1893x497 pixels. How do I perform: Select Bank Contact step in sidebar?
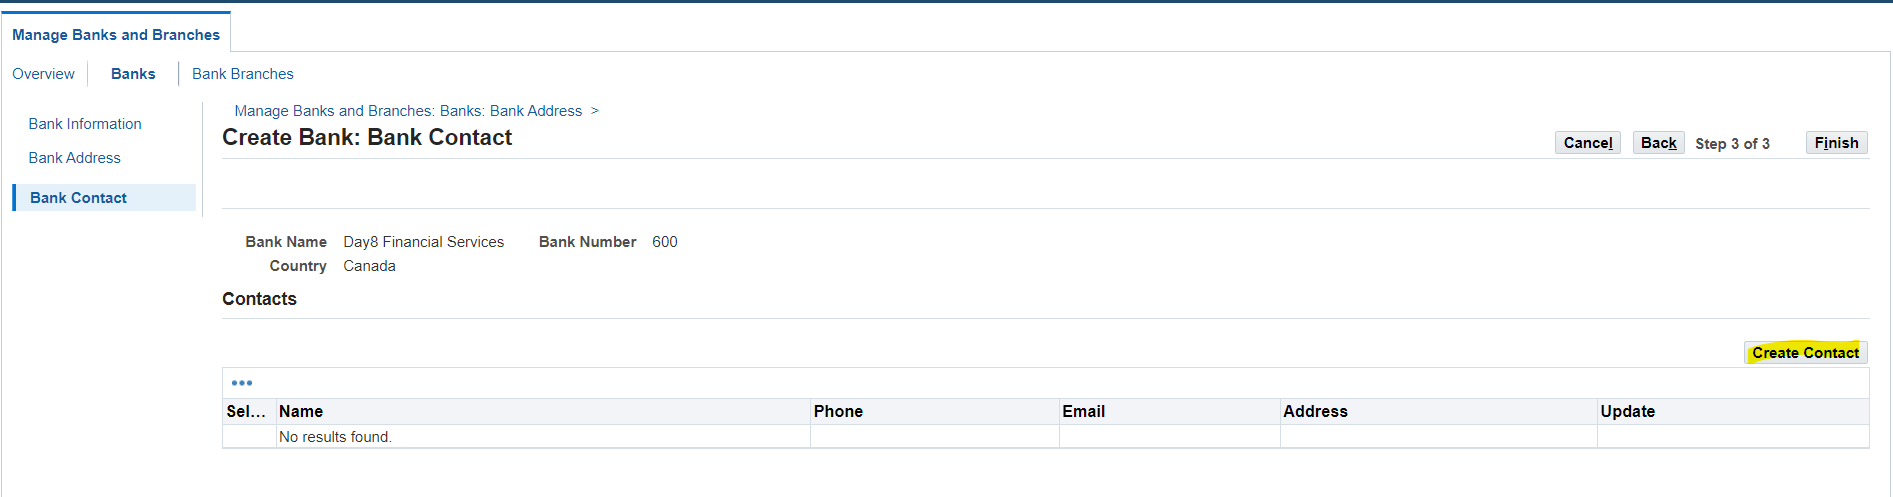pos(104,198)
